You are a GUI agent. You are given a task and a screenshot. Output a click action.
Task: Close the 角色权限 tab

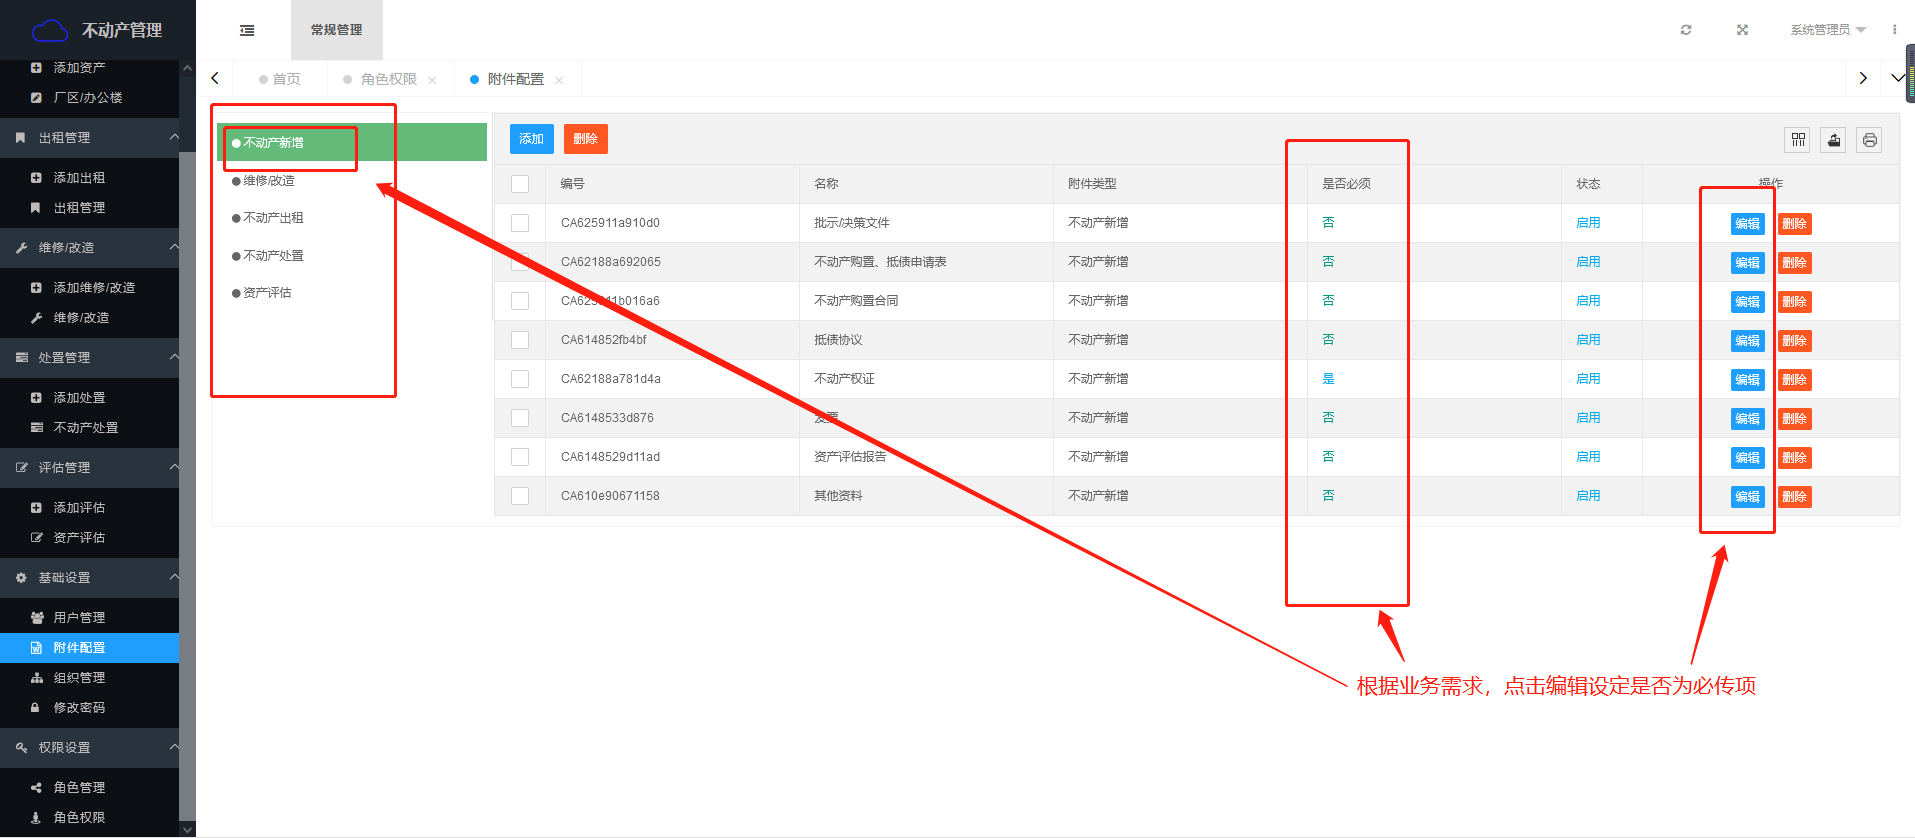[432, 80]
